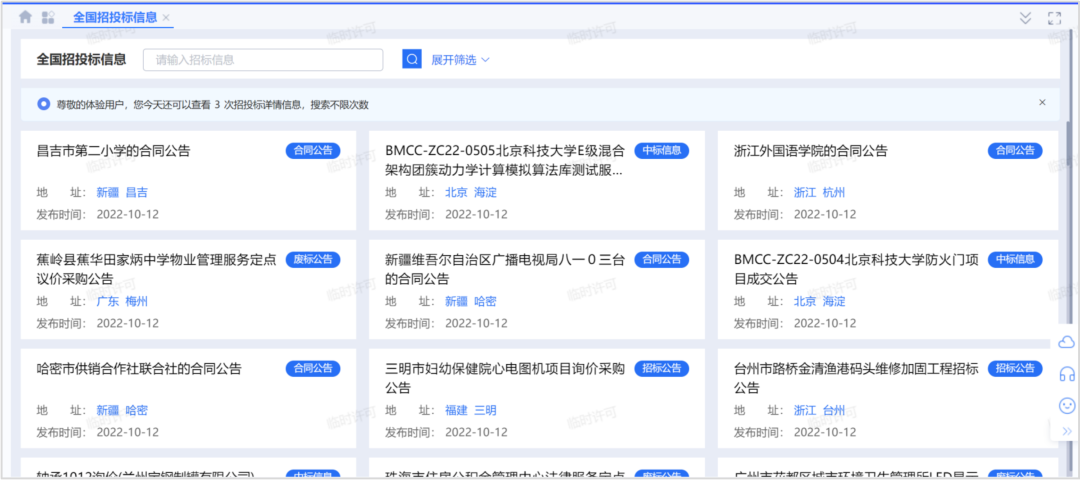1080x480 pixels.
Task: Select 海淀 in BMCC-ZC22-0505 card address
Action: [x=486, y=192]
